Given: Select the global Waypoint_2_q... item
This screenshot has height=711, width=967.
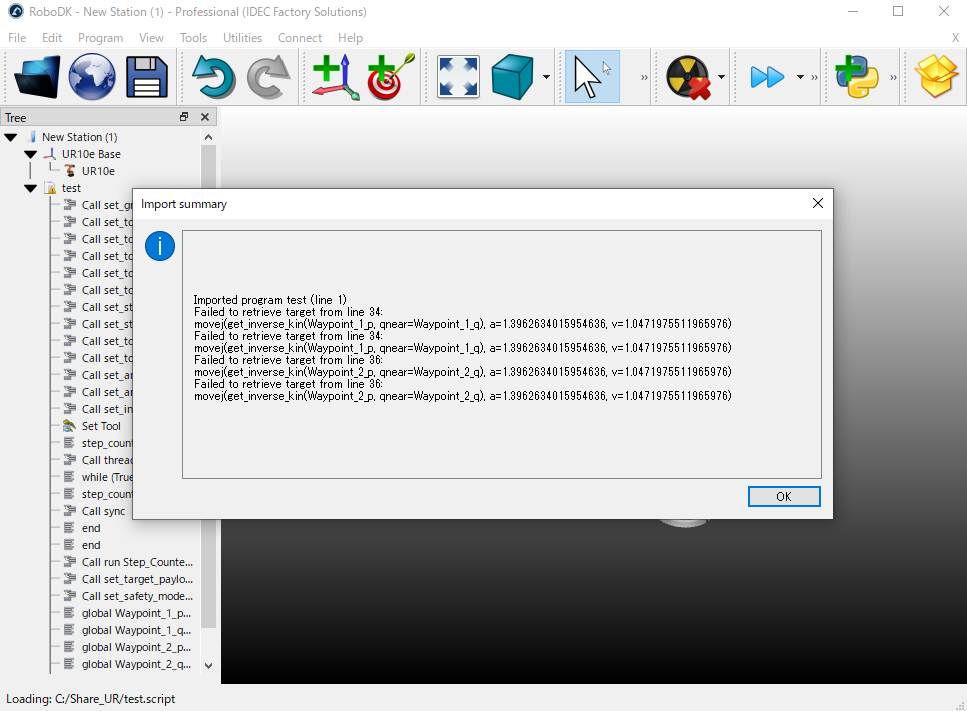Looking at the screenshot, I should tap(136, 664).
